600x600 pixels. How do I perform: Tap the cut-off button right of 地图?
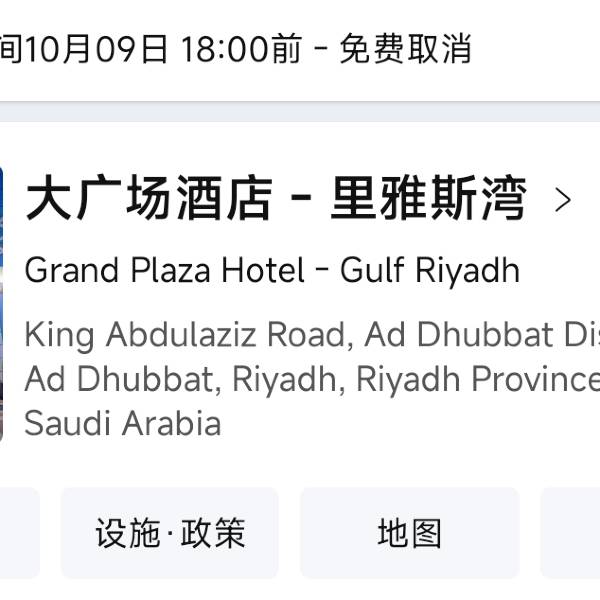point(572,533)
